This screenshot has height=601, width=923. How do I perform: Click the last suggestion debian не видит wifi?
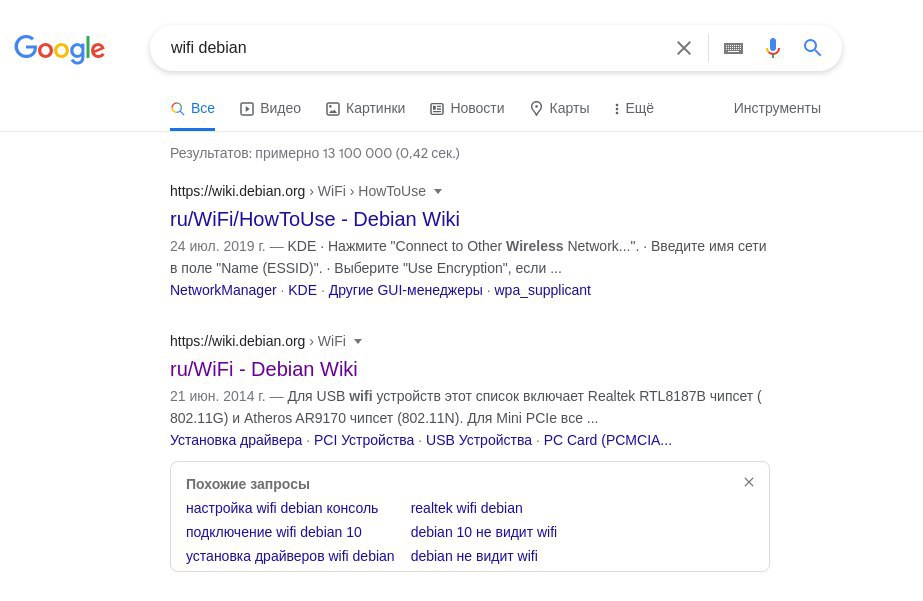coord(474,556)
